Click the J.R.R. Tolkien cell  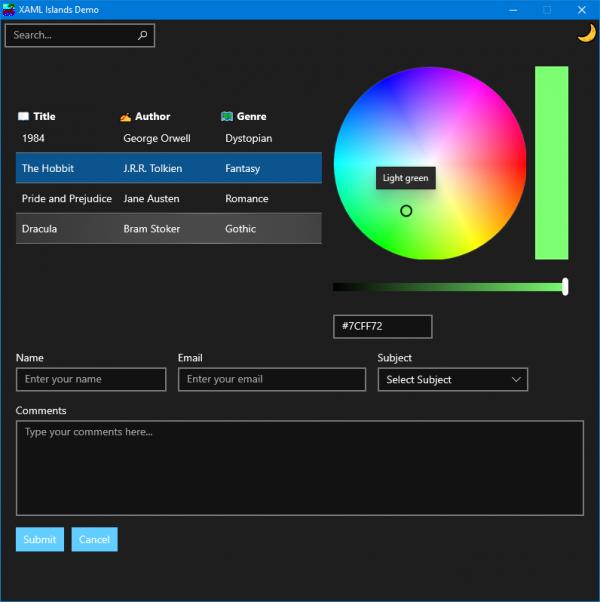pyautogui.click(x=152, y=168)
